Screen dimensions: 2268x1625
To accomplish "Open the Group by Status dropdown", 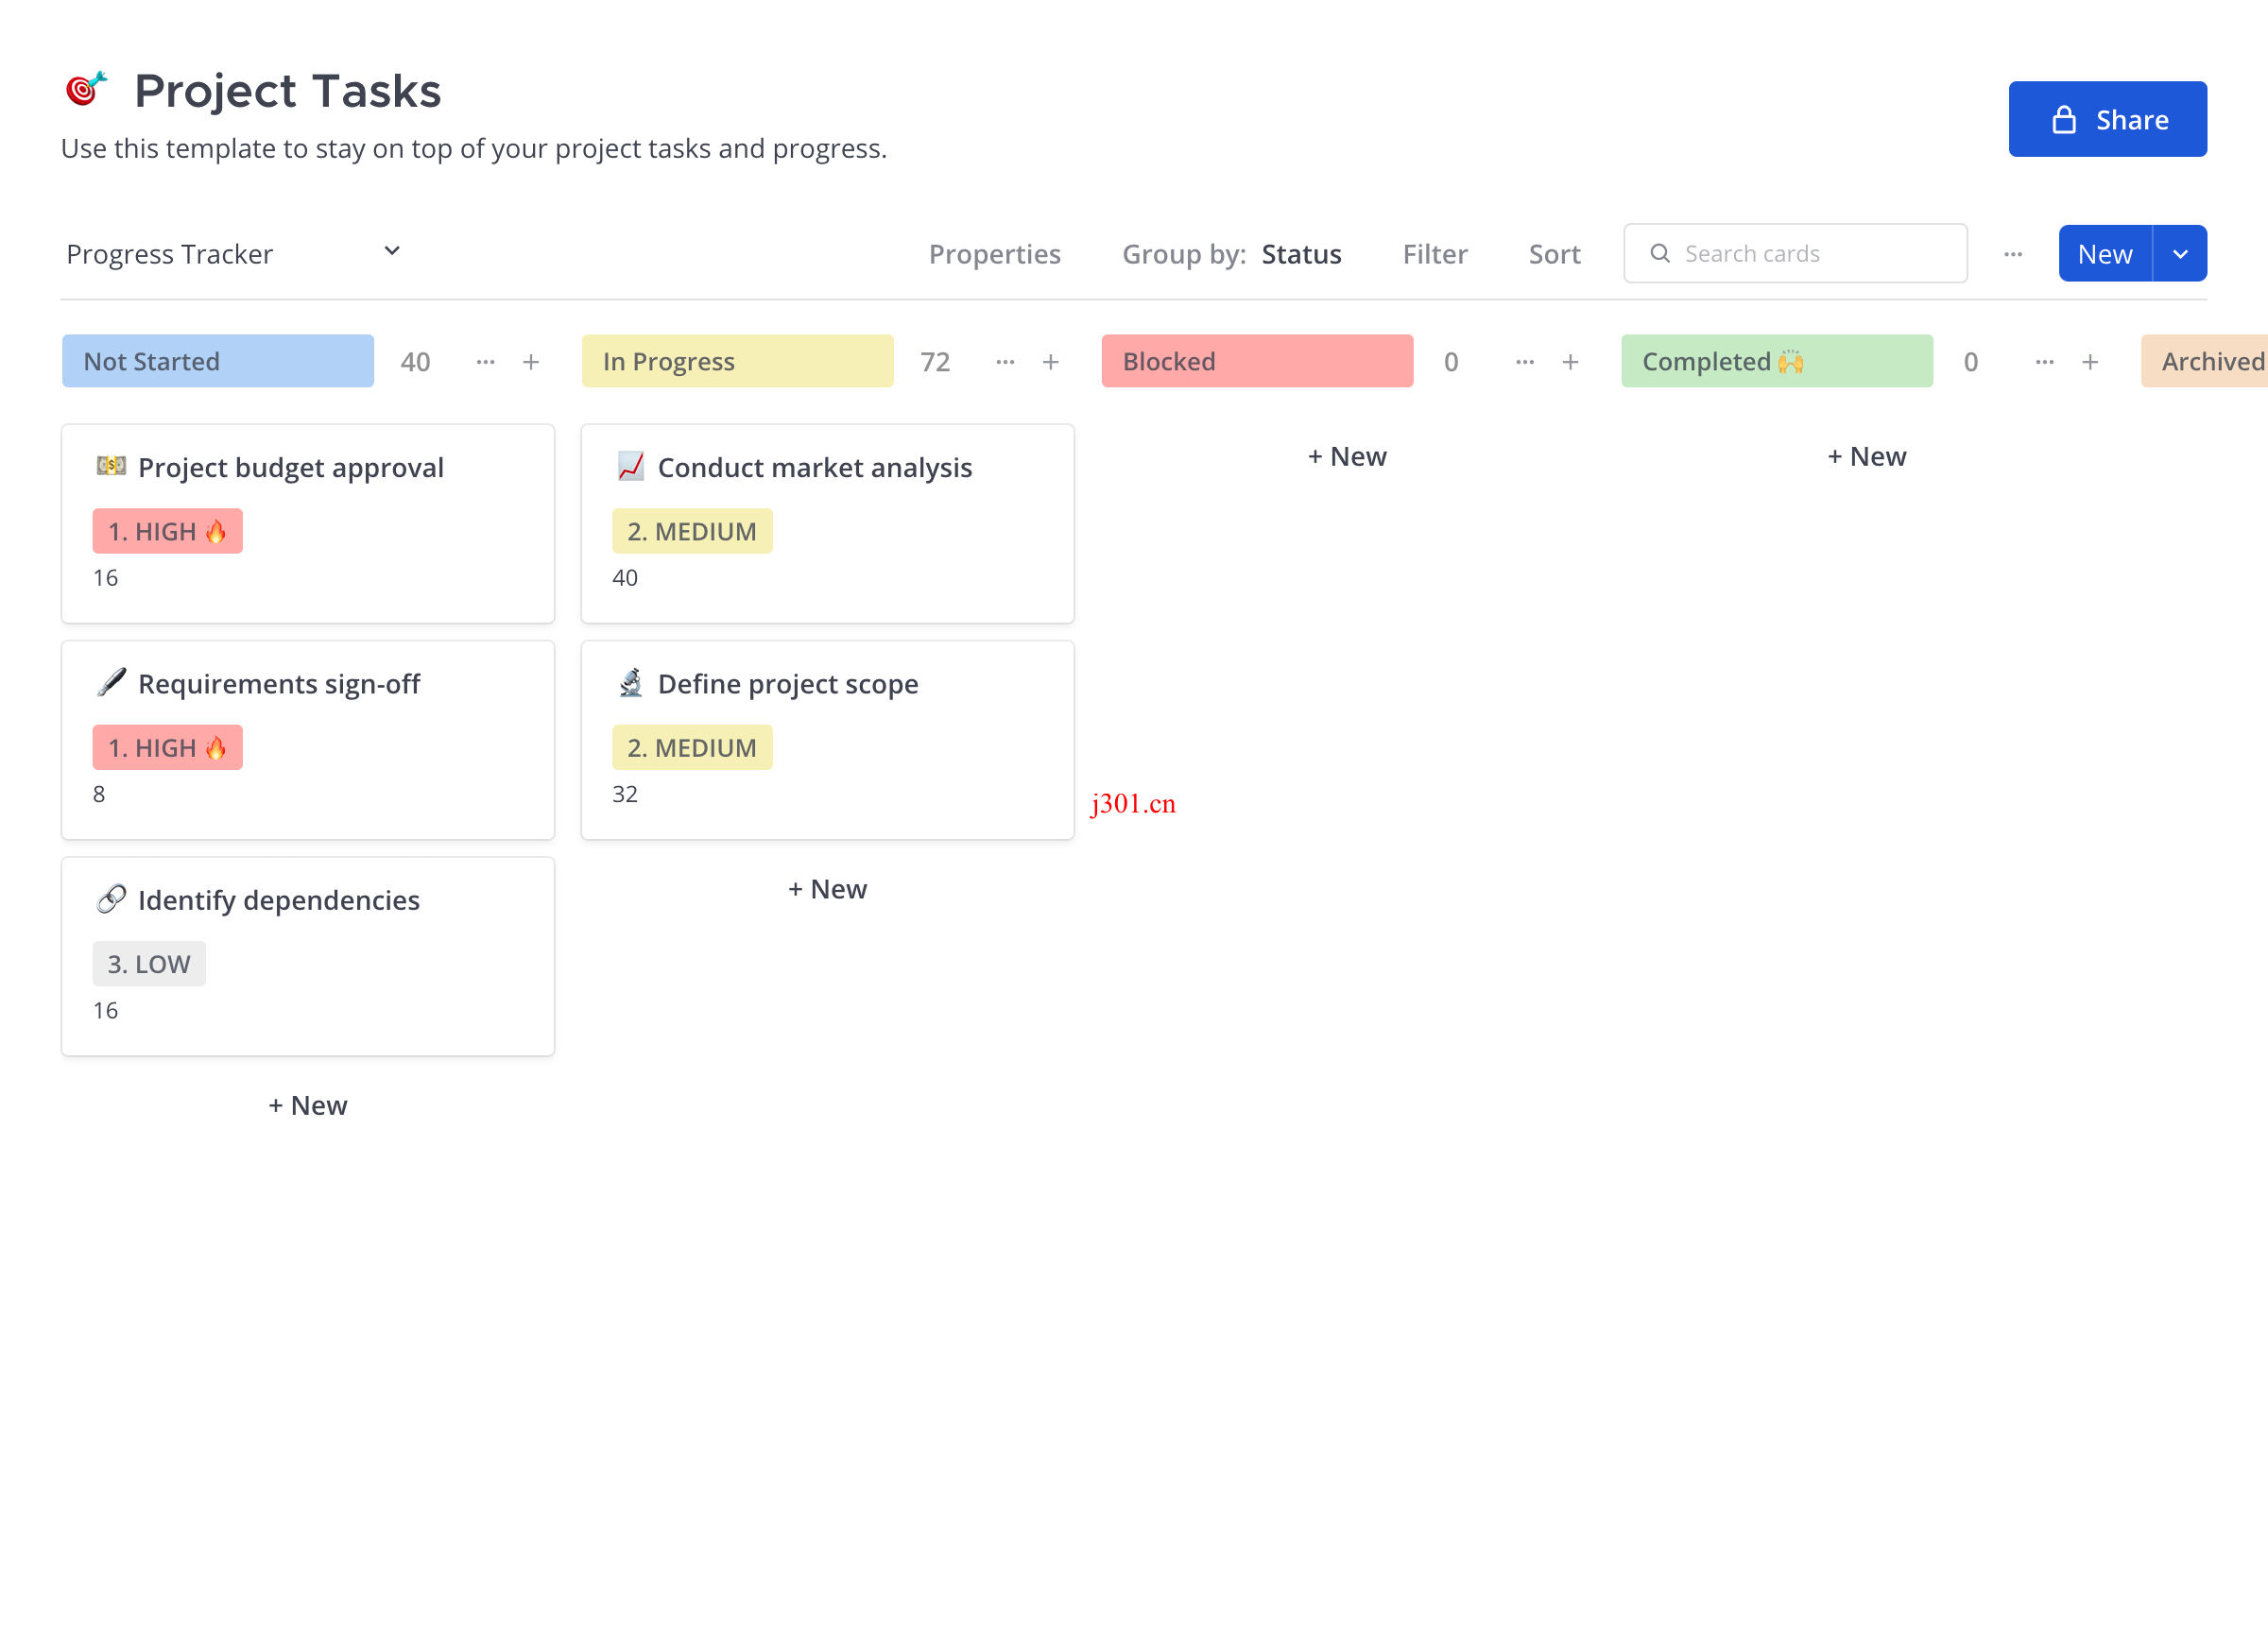I will click(1303, 251).
